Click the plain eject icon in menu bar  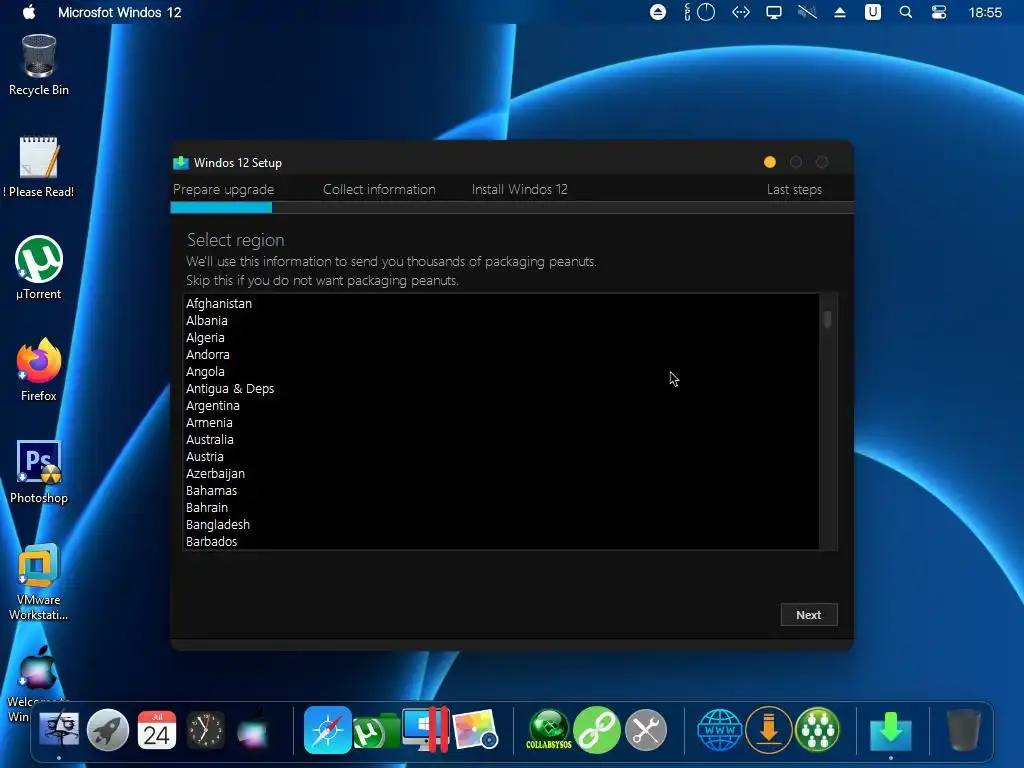click(840, 12)
